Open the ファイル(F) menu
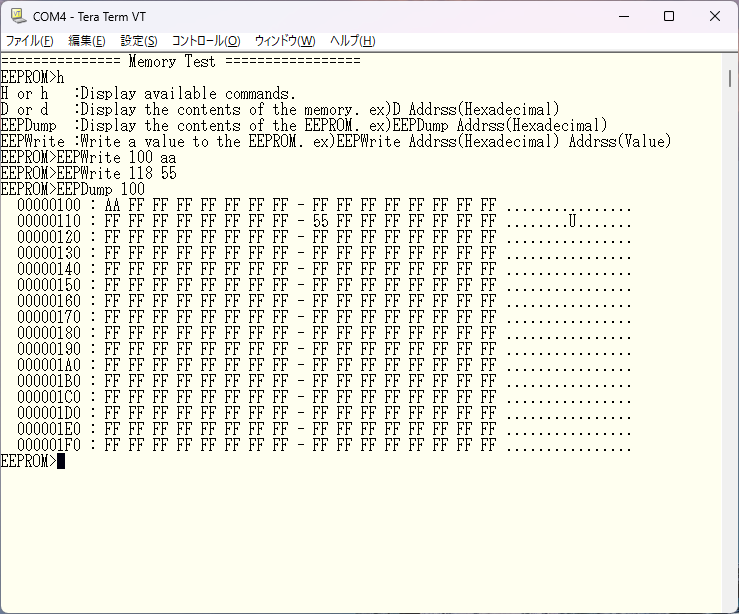Screen dimensions: 739x614 pos(30,41)
